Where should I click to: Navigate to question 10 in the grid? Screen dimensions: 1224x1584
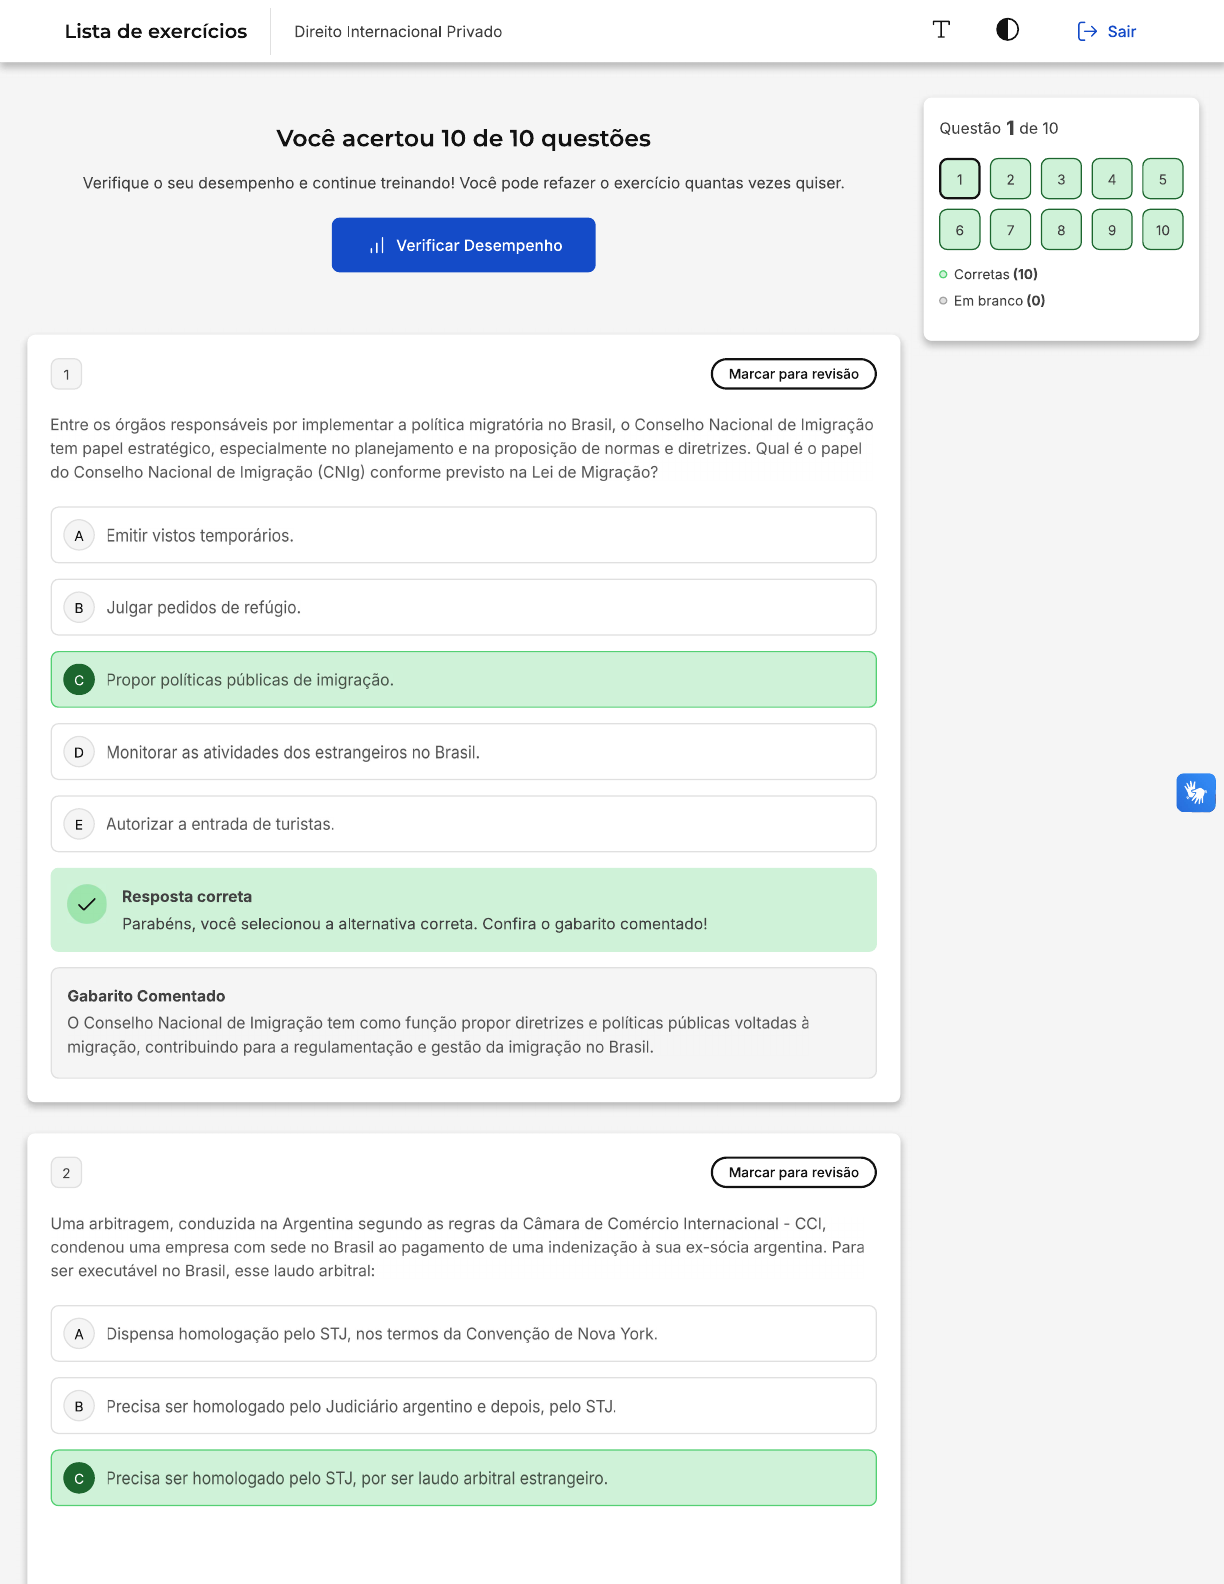point(1162,230)
